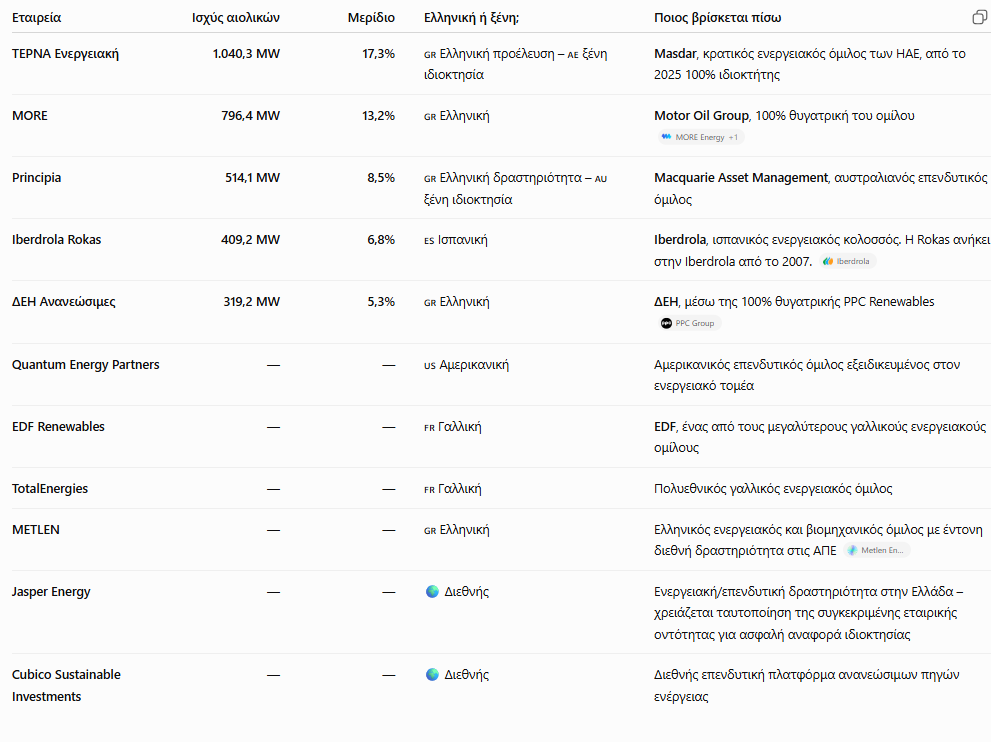Image resolution: width=991 pixels, height=742 pixels.
Task: Select the Μερίδιο column header
Action: pyautogui.click(x=371, y=18)
